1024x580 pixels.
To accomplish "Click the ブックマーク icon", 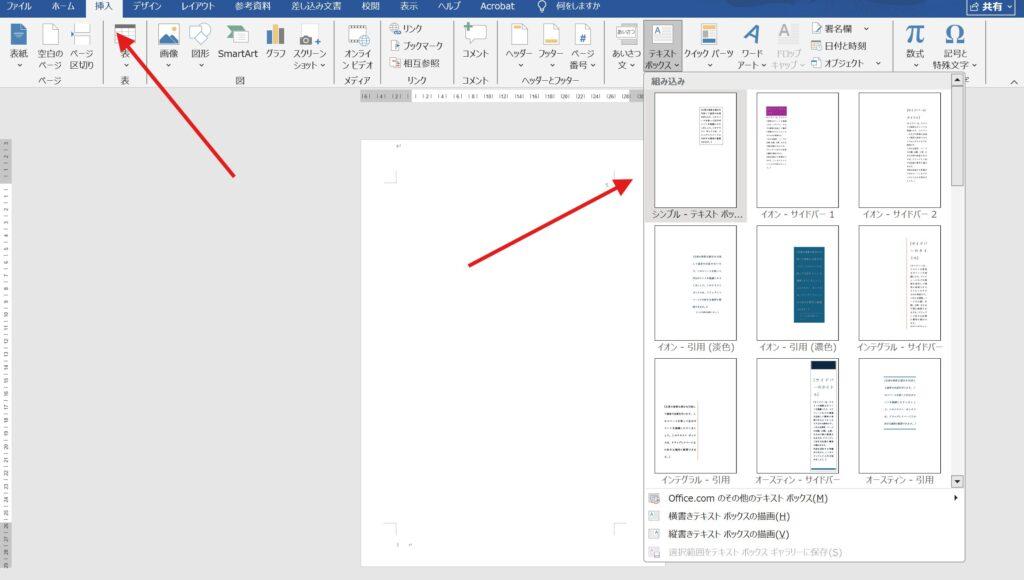I will point(417,46).
